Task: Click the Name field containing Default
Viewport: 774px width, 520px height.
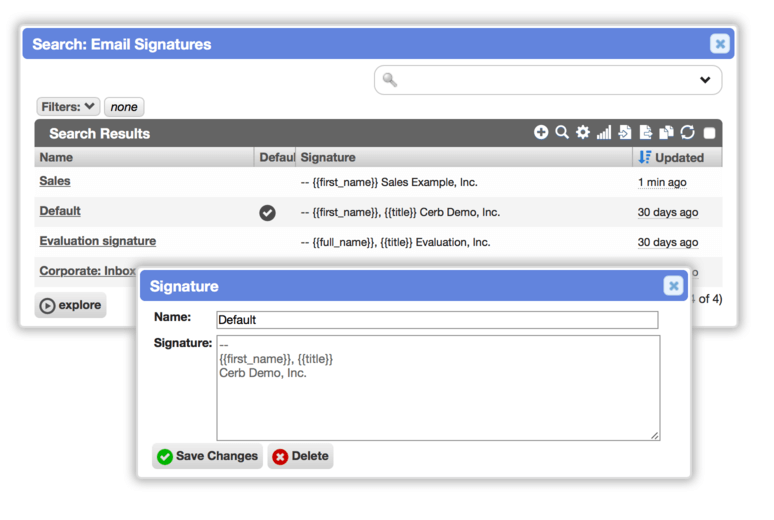Action: [437, 320]
